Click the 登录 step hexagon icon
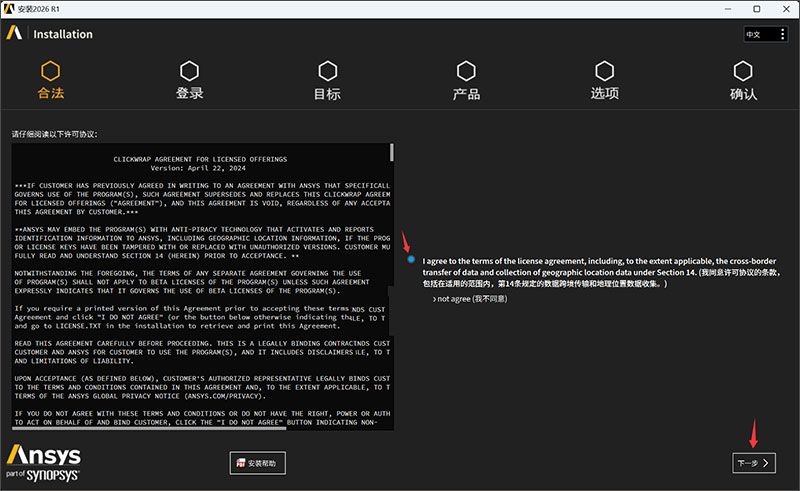The width and height of the screenshot is (800, 491). [189, 71]
